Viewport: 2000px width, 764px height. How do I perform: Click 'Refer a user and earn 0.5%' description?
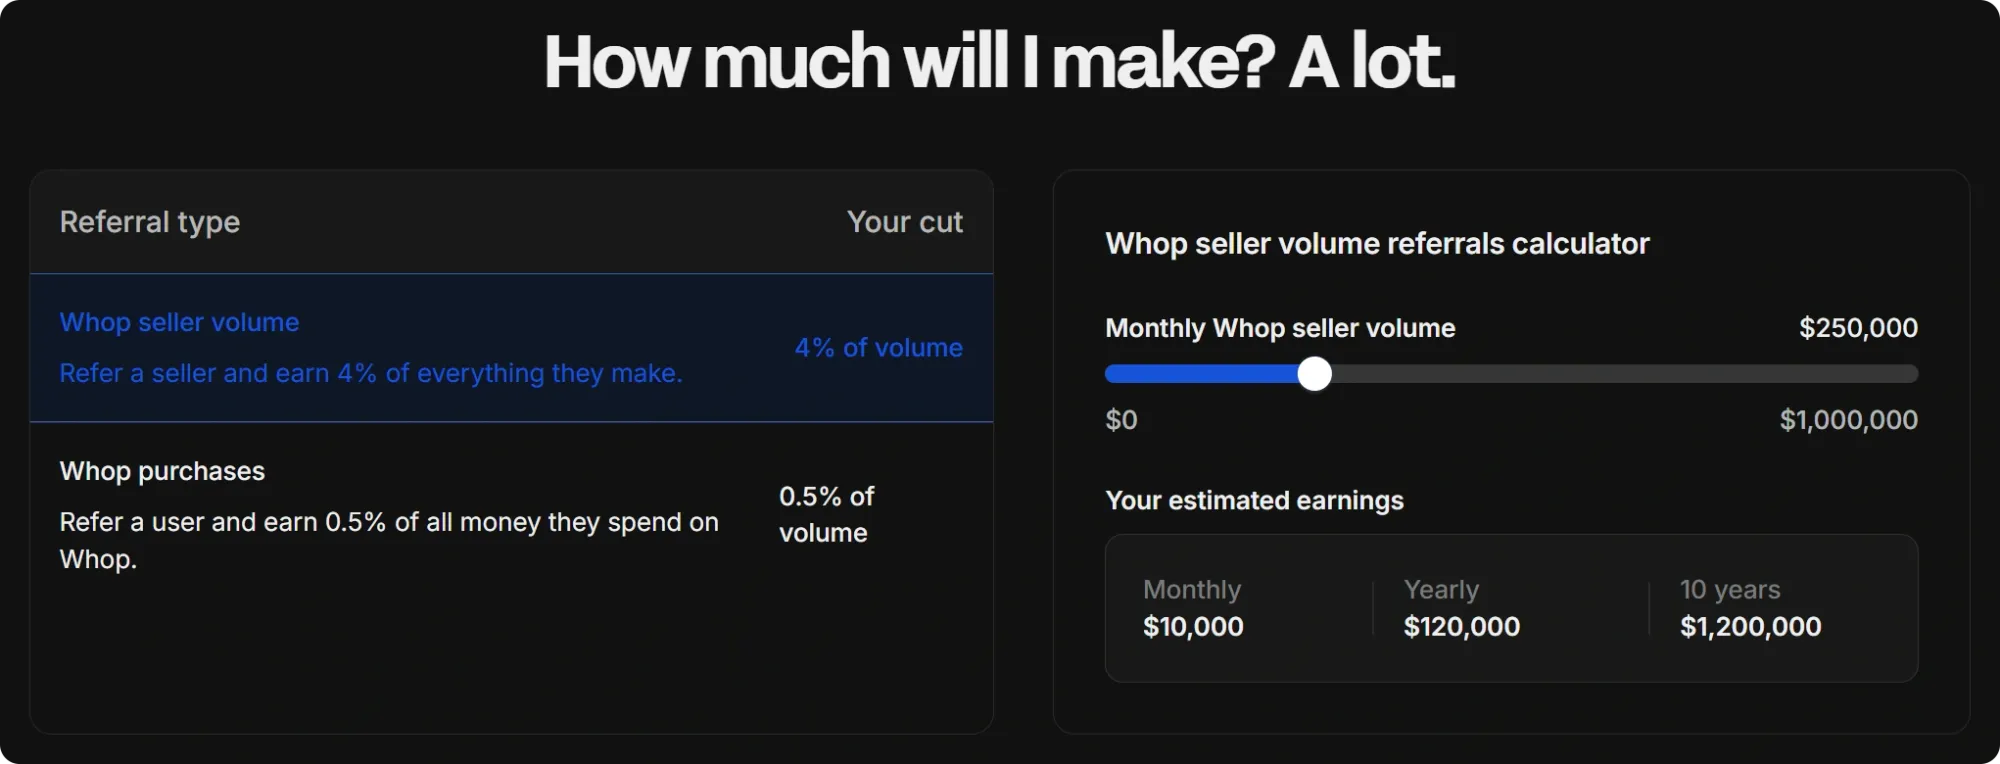tap(388, 540)
